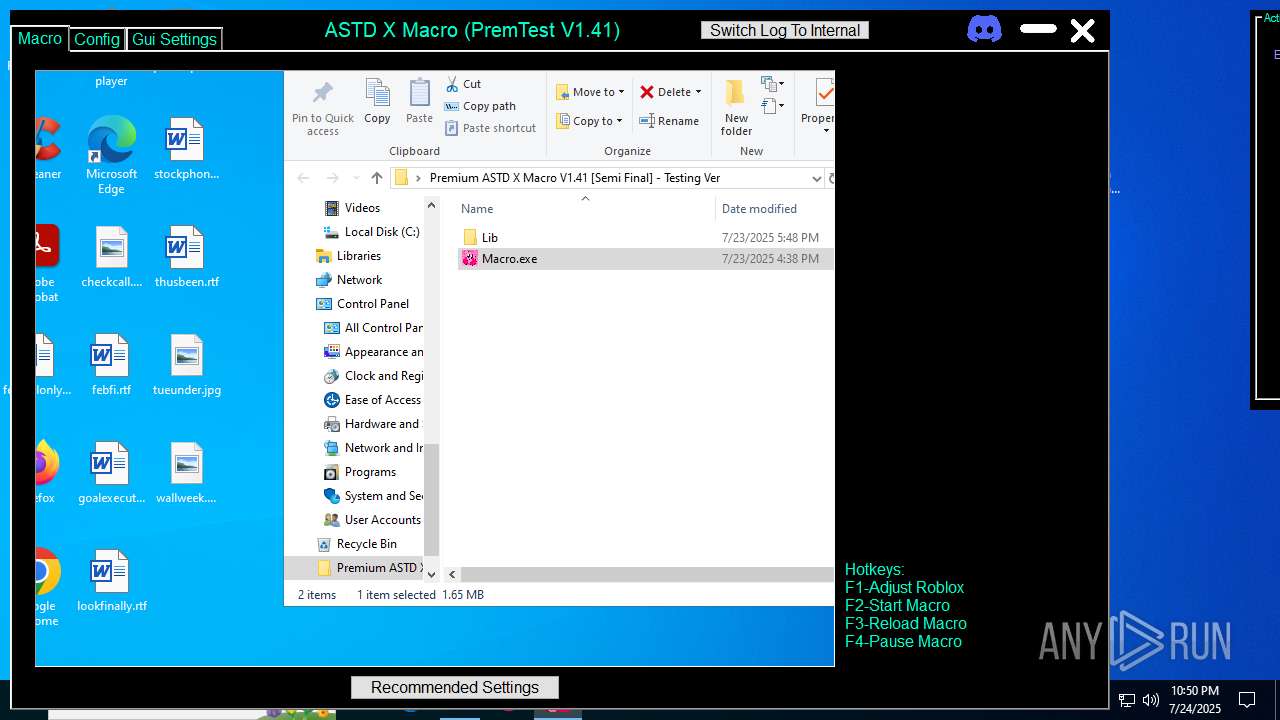The width and height of the screenshot is (1280, 720).
Task: Open tueunder.jpg desktop icon
Action: [x=187, y=365]
